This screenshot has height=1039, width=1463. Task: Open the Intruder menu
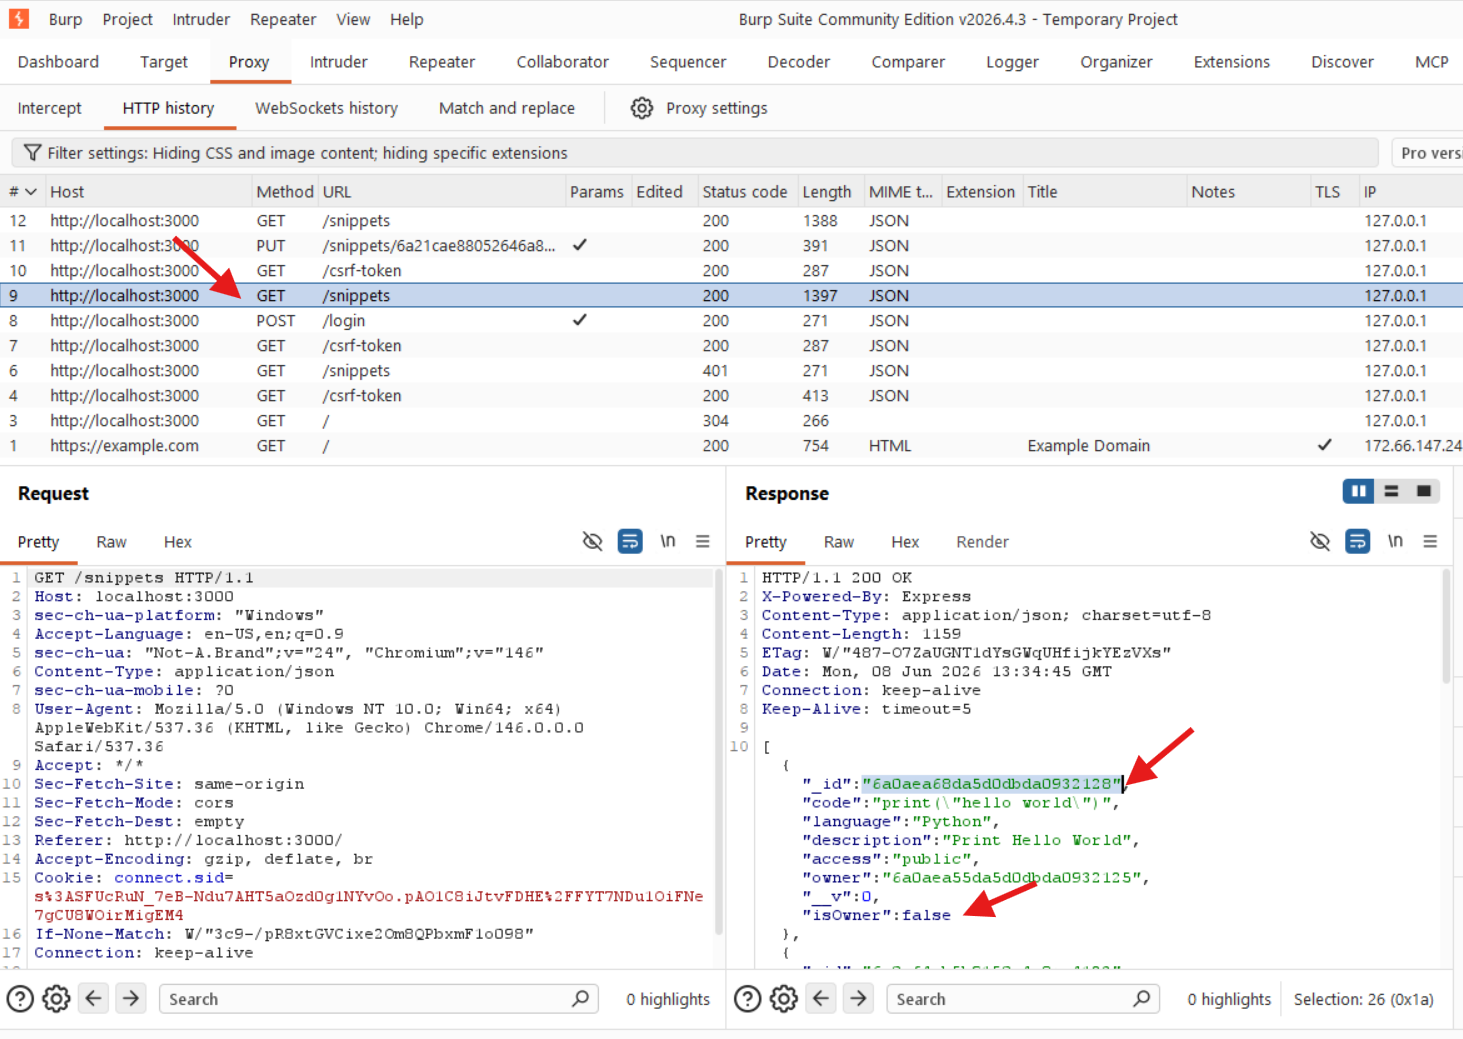click(x=201, y=19)
